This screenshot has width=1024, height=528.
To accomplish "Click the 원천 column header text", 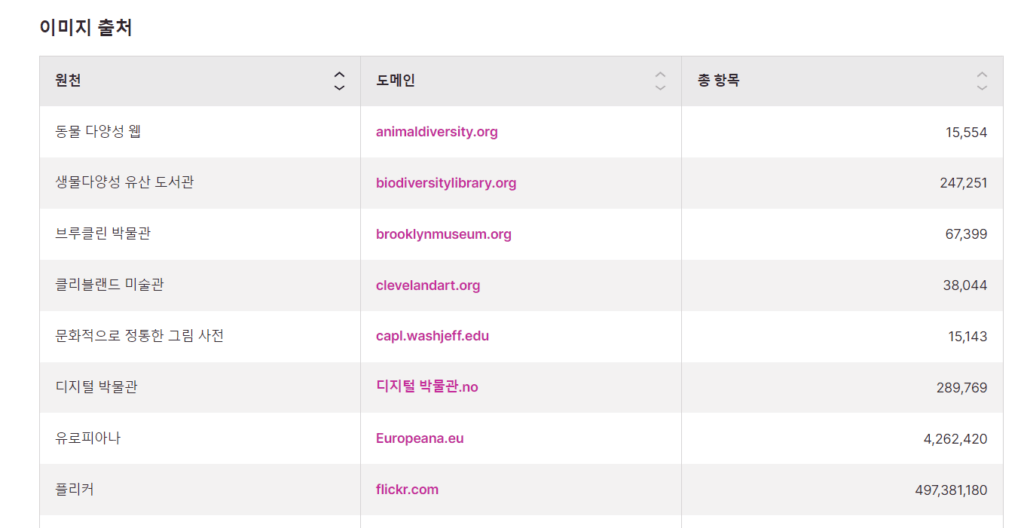I will (68, 81).
